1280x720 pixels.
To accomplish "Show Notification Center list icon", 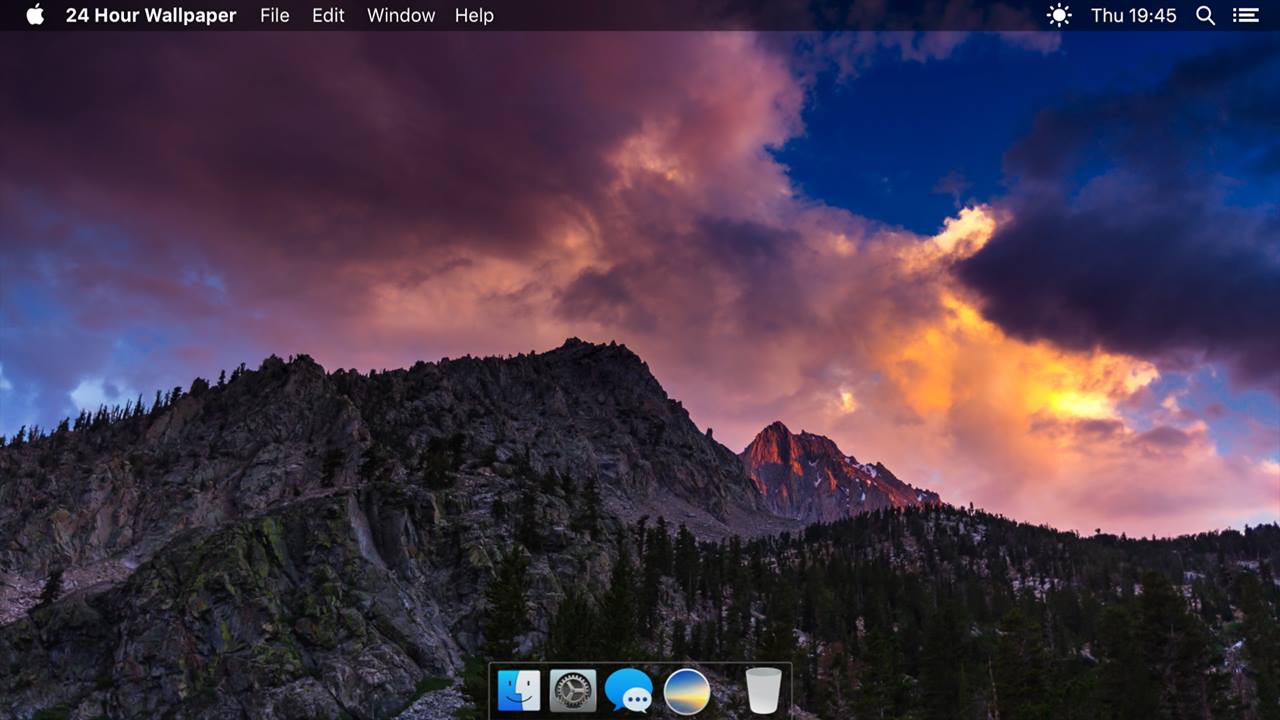I will tap(1245, 15).
